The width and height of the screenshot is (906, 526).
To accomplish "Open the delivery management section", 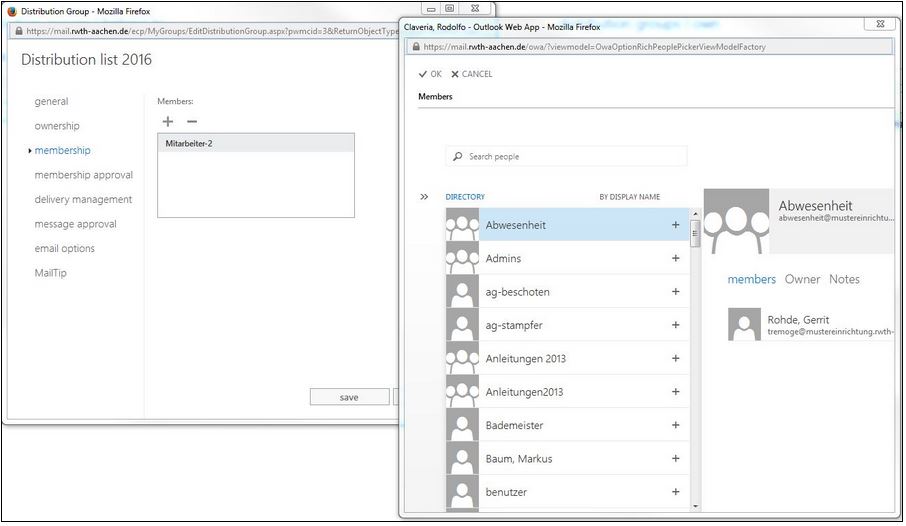I will click(83, 199).
